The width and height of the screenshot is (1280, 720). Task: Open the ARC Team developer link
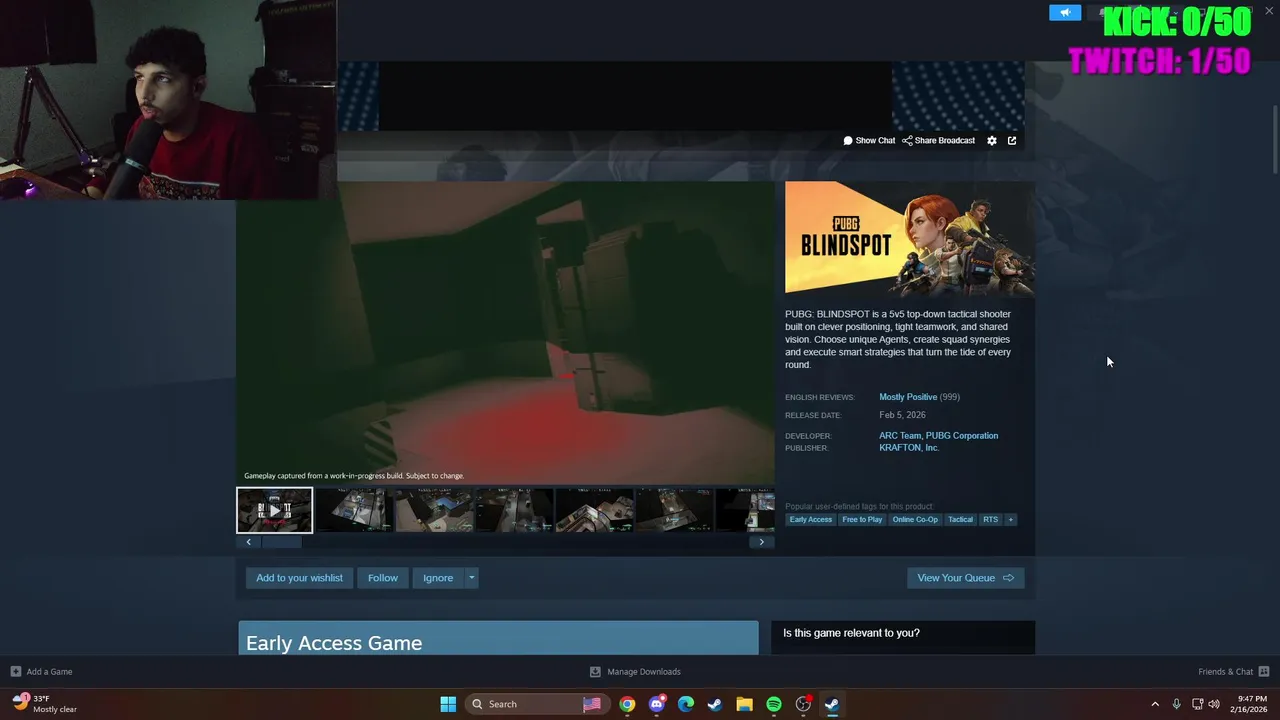tap(899, 436)
